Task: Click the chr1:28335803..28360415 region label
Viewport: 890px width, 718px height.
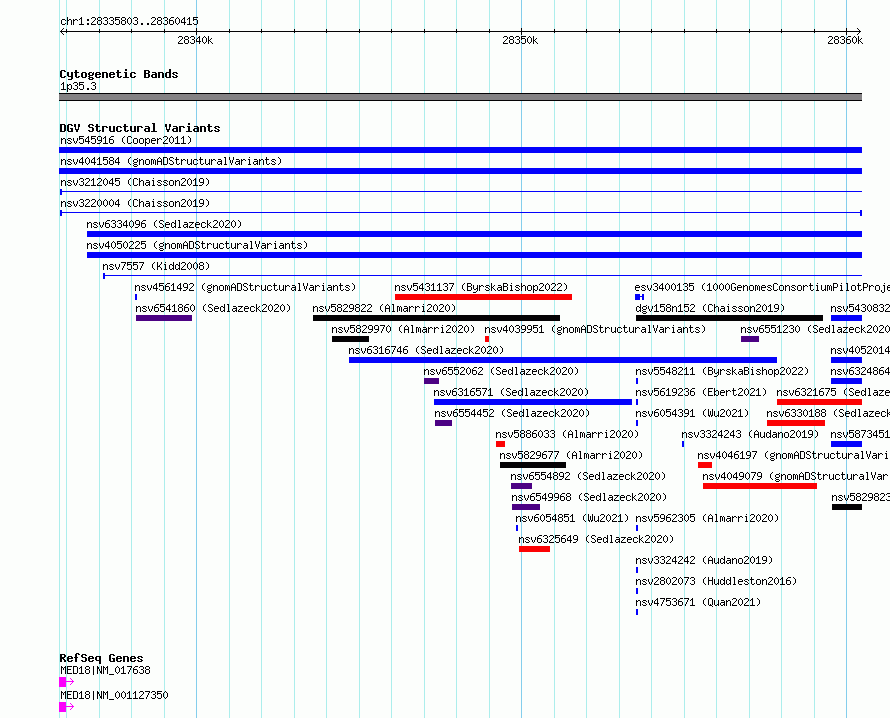Action: pos(129,22)
